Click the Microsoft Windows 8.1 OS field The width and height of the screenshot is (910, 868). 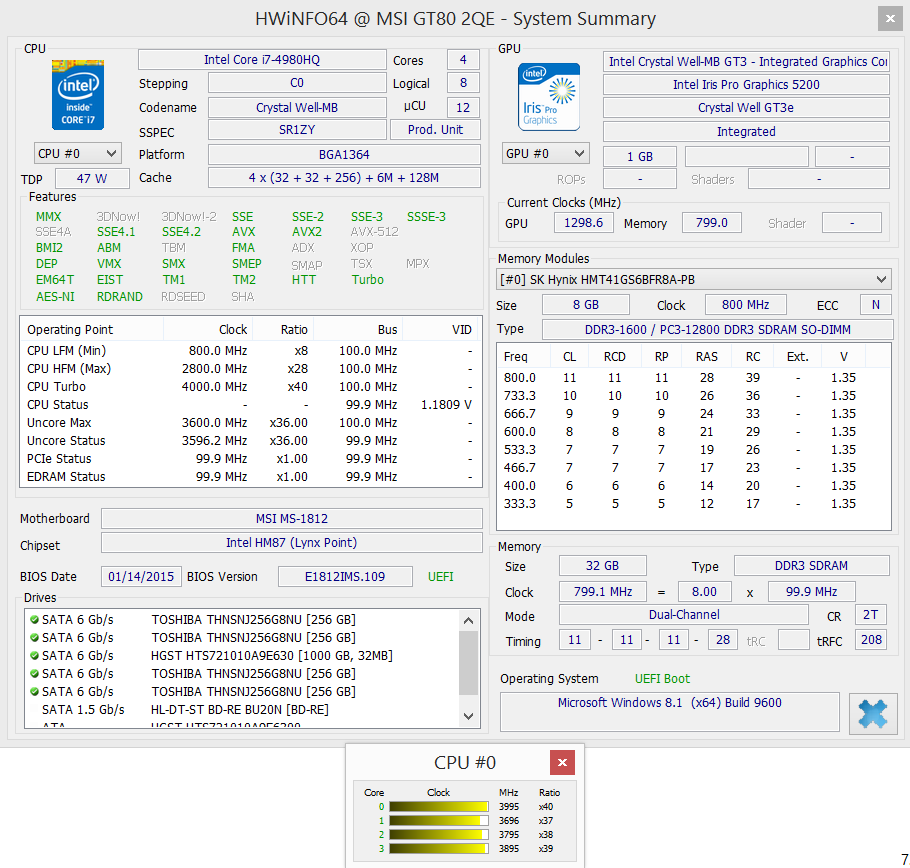(x=670, y=711)
